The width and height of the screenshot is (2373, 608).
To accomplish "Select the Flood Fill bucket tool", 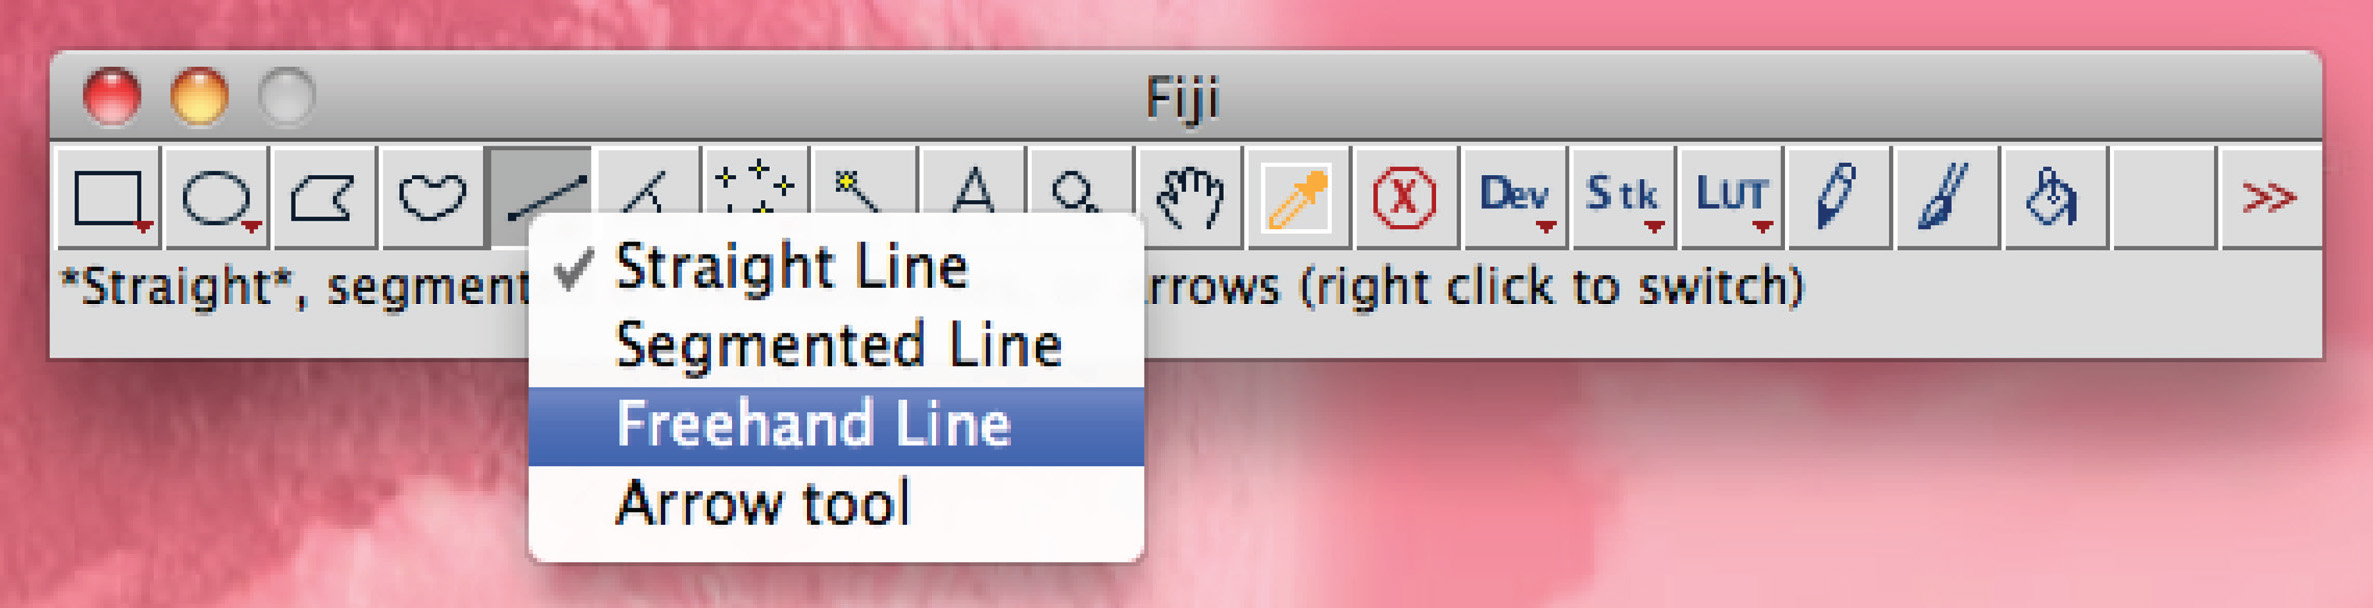I will click(2054, 196).
